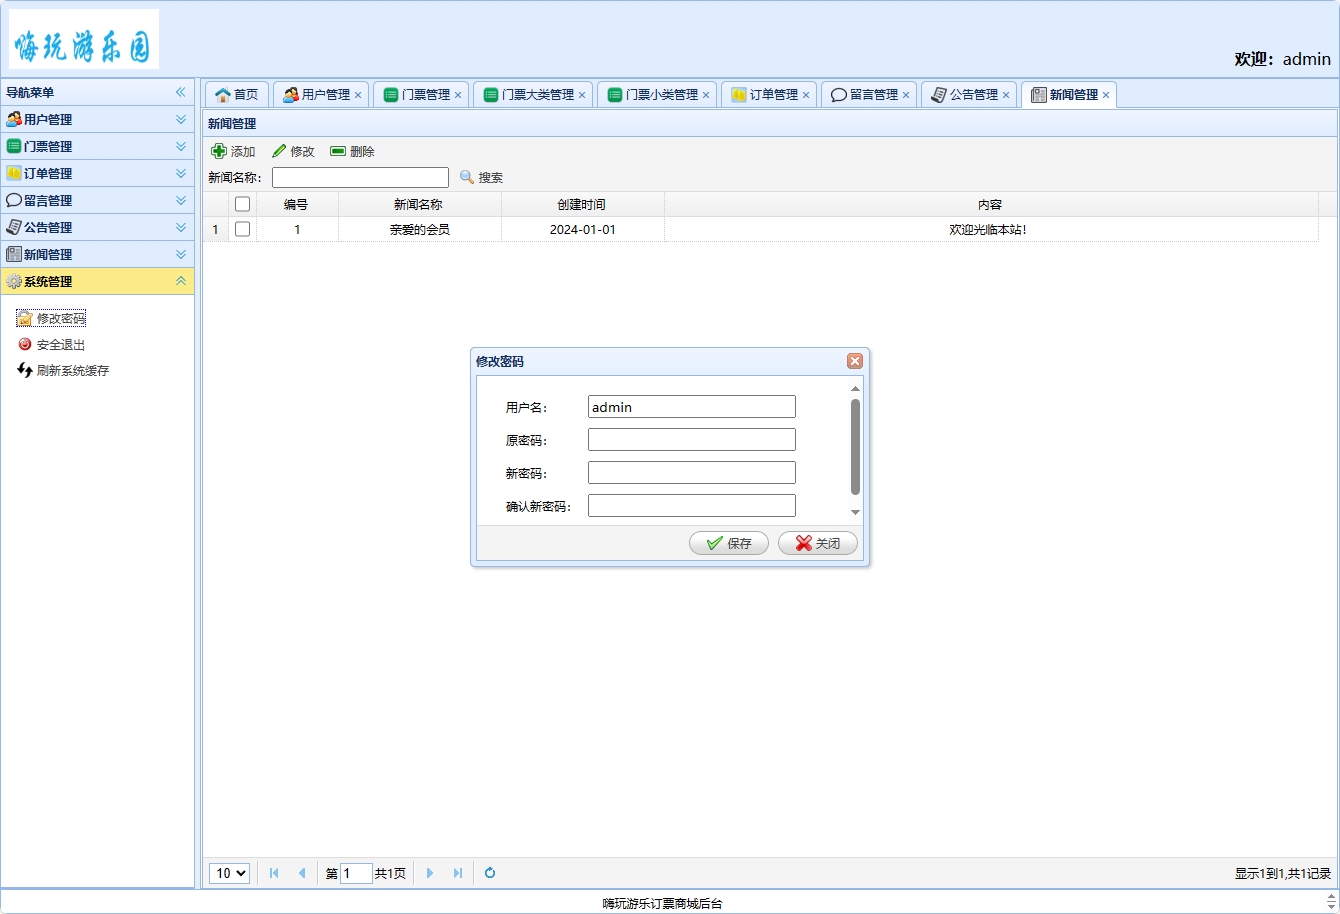The width and height of the screenshot is (1340, 914).
Task: Click the last page arrow icon
Action: [x=457, y=873]
